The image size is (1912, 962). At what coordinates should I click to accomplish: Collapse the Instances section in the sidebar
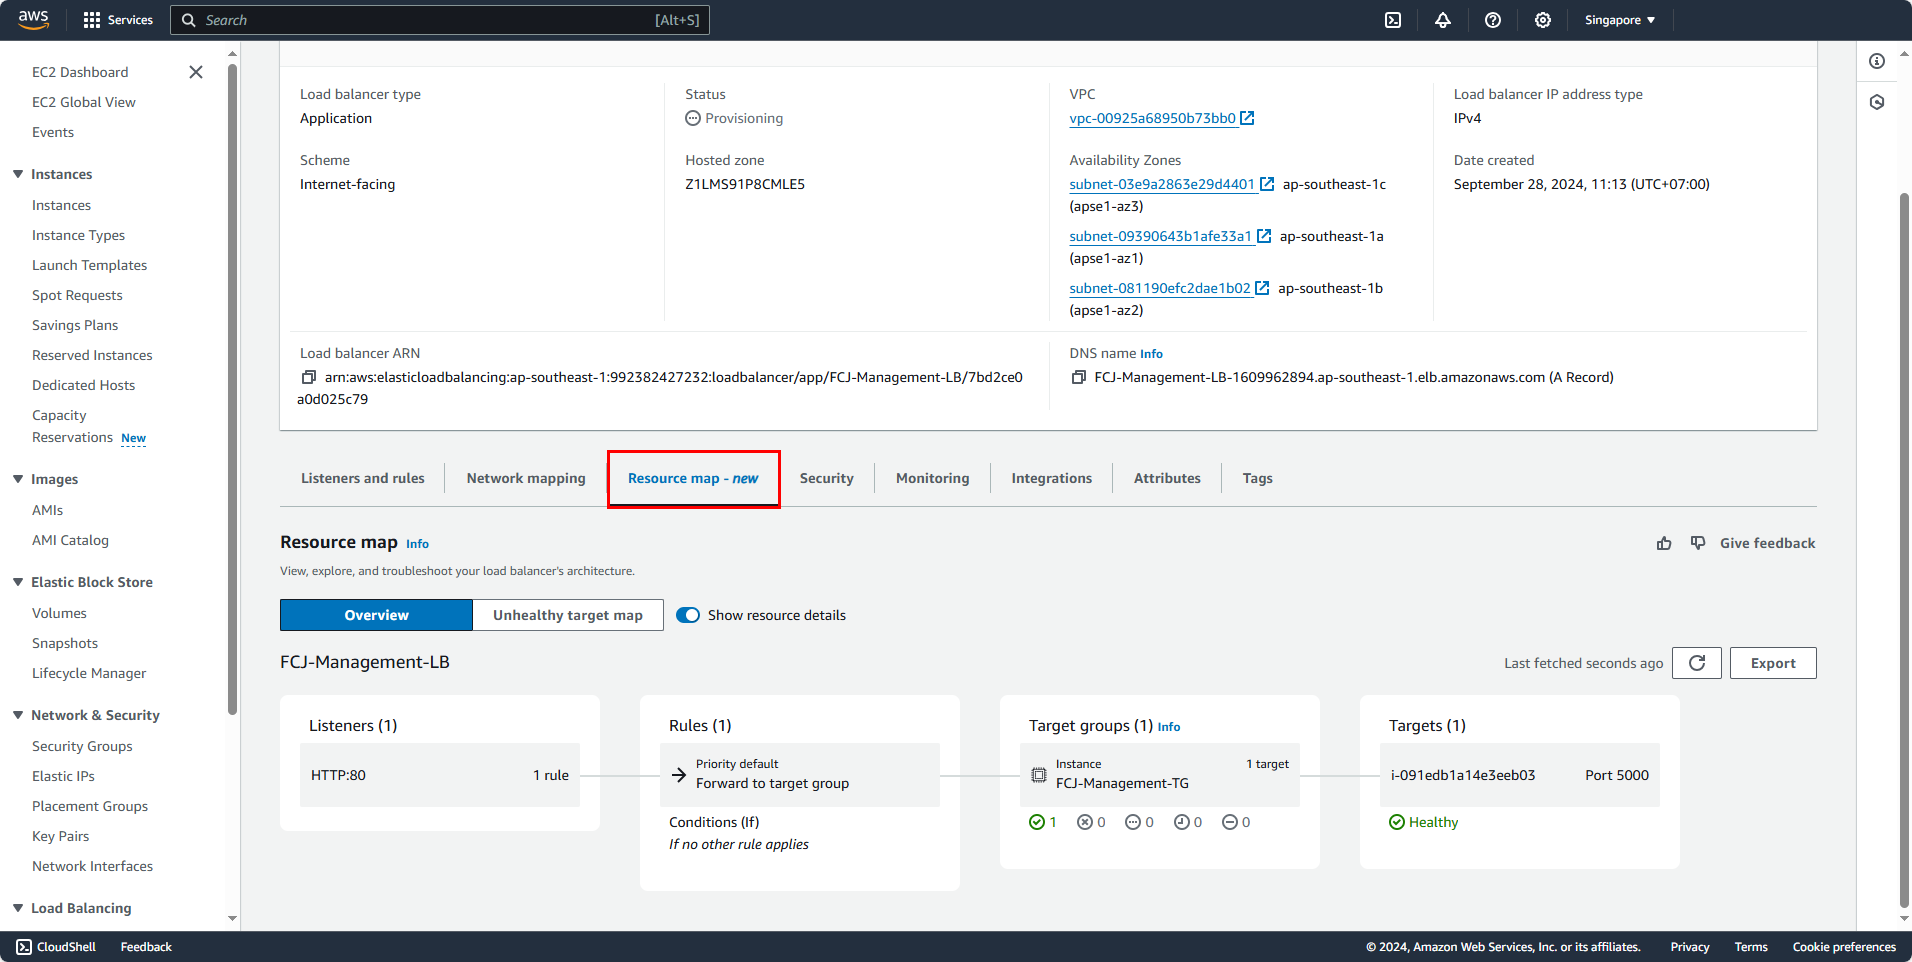[x=17, y=174]
